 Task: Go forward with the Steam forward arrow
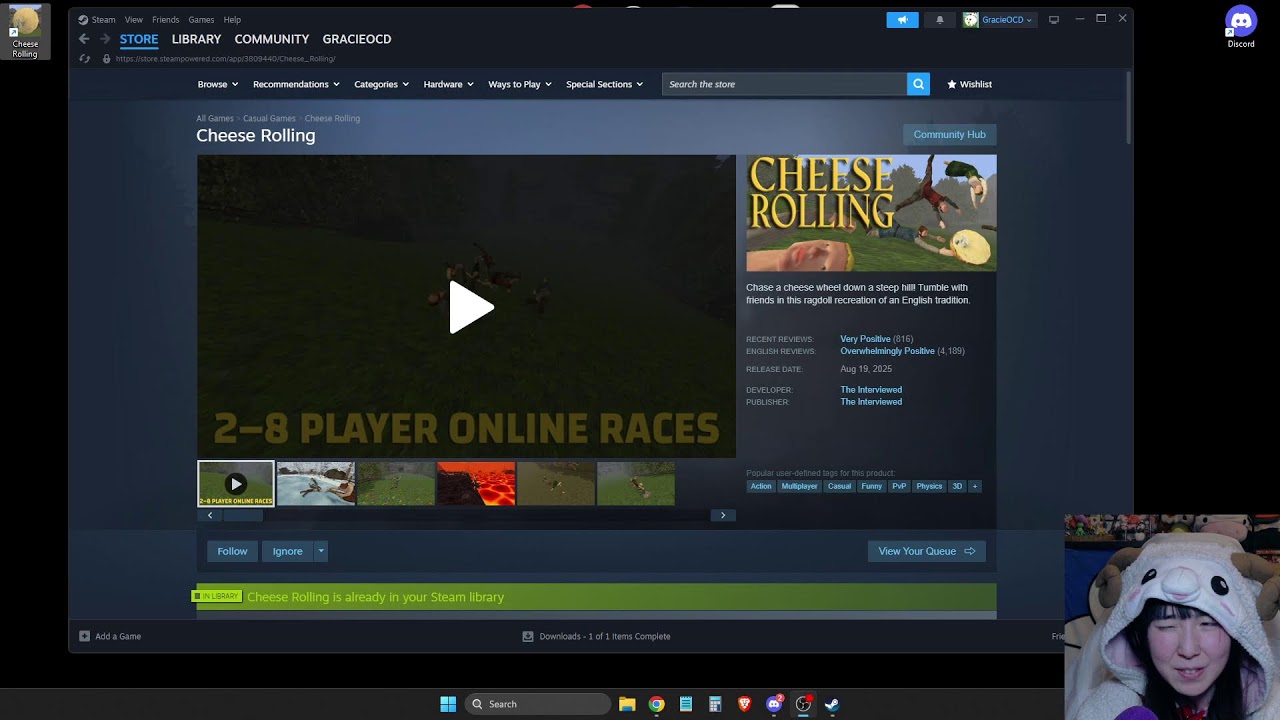[x=105, y=39]
